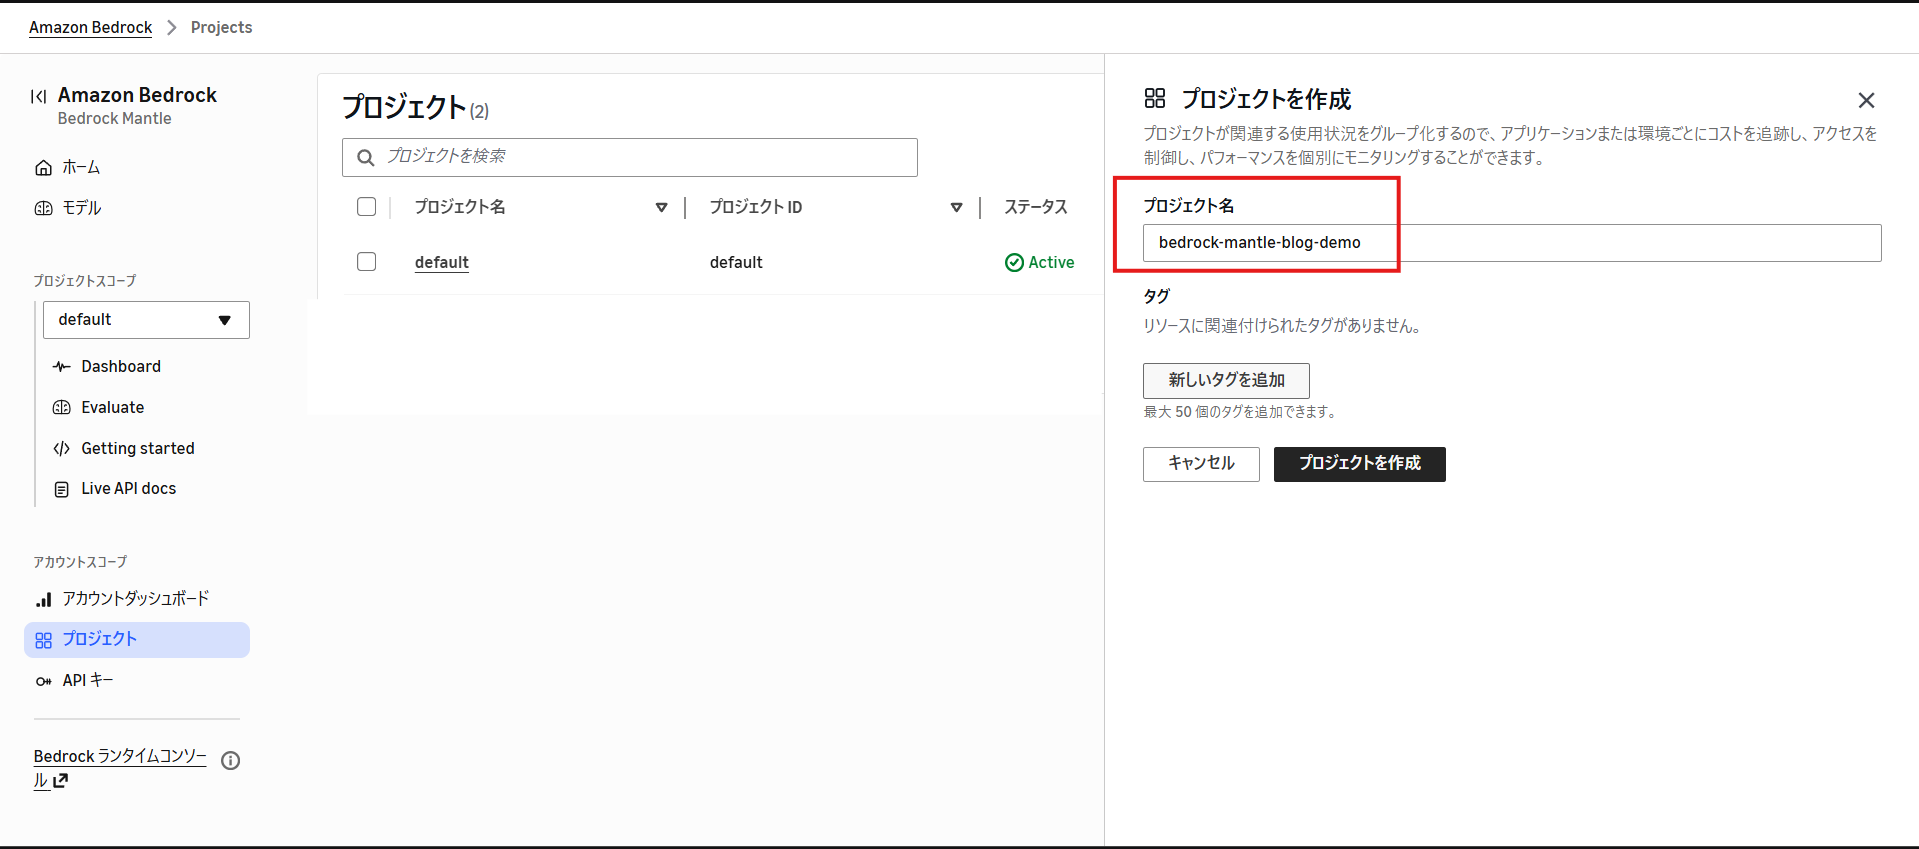This screenshot has height=849, width=1919.
Task: Click the プロジェクト名 column header text
Action: click(x=460, y=207)
